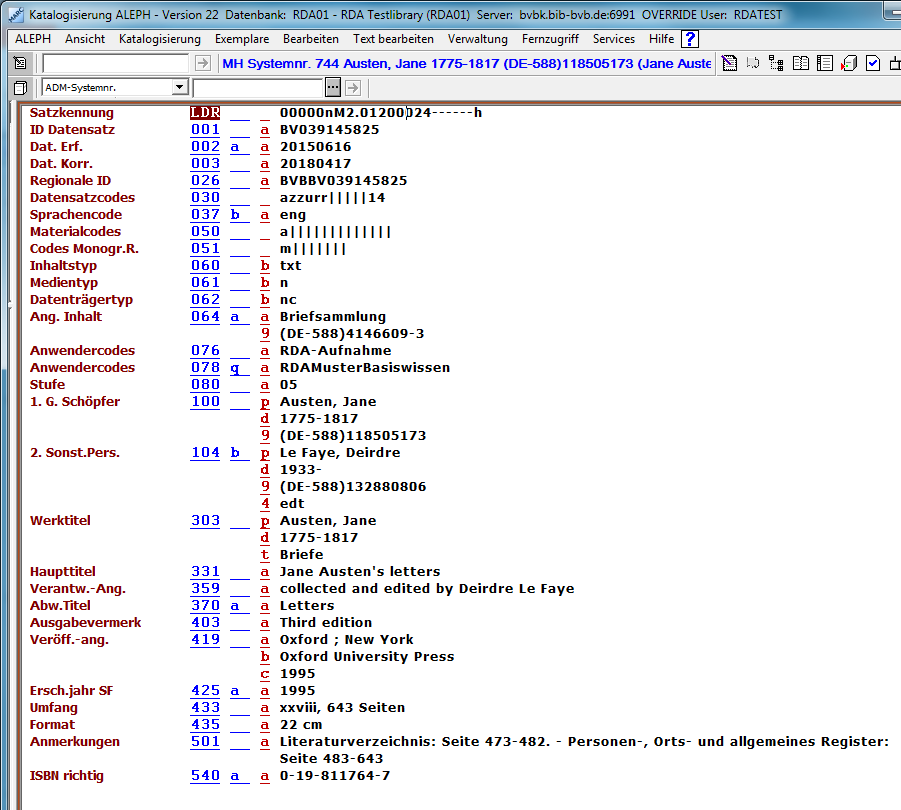Click field tag 100 for 1. G. Schöpfer
This screenshot has height=810, width=901.
(205, 402)
